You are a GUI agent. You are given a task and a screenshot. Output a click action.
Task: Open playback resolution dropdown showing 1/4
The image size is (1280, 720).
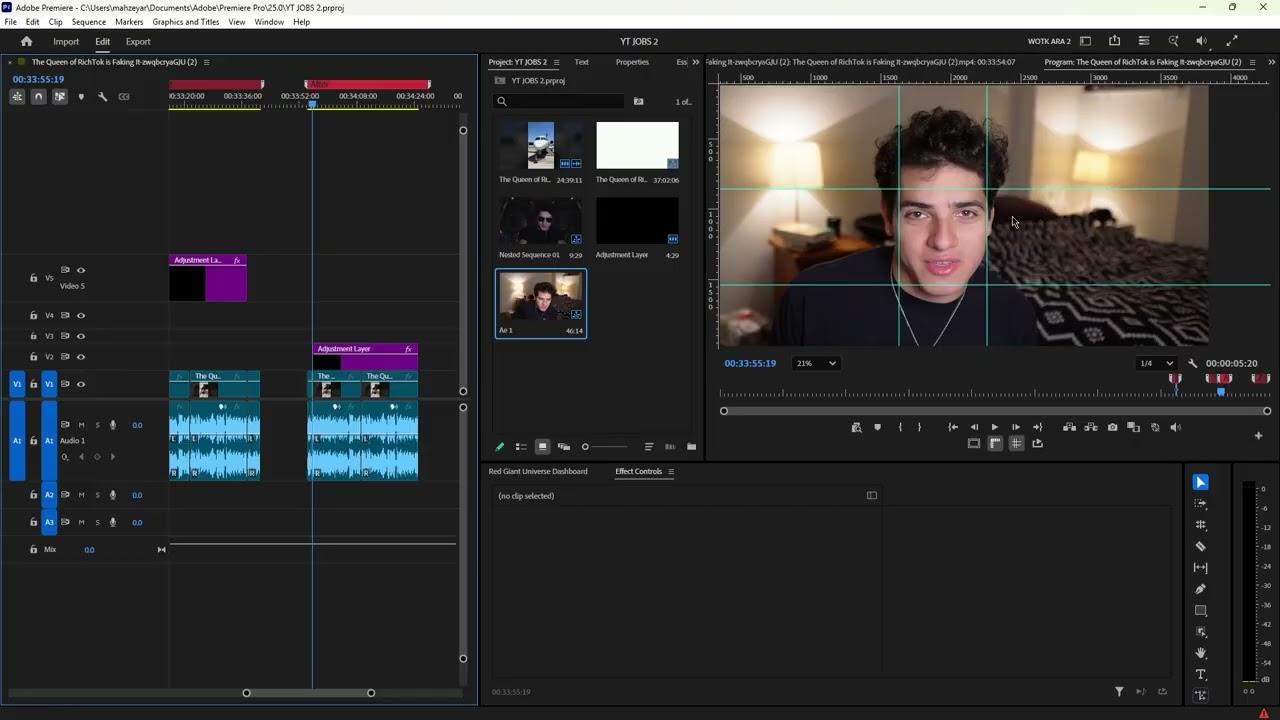[x=1156, y=363]
